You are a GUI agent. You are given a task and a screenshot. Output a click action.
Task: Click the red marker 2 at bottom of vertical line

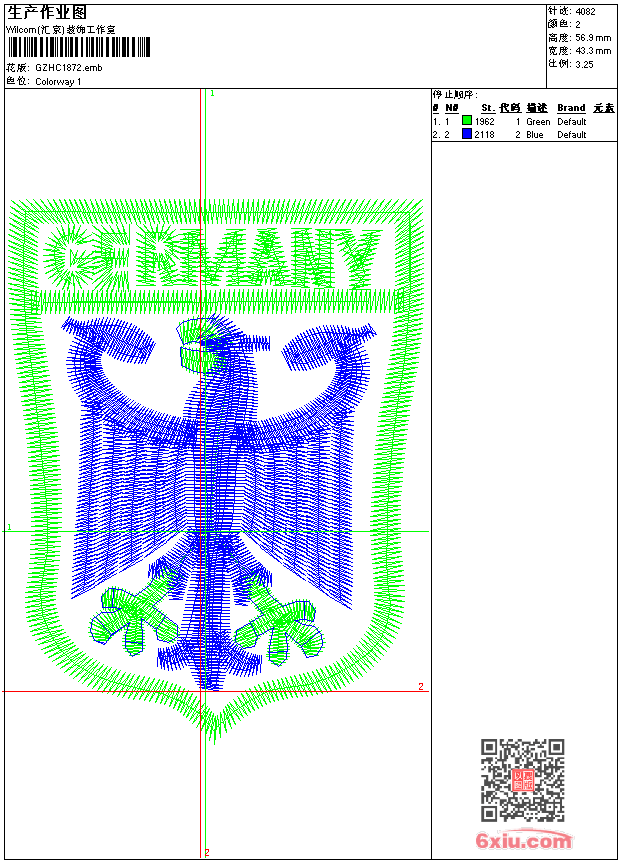coord(207,853)
